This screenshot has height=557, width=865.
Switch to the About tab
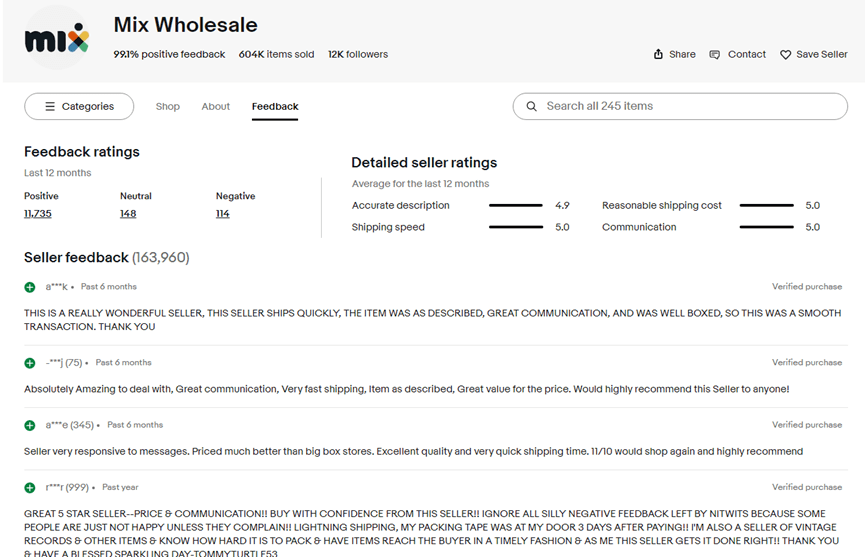216,106
